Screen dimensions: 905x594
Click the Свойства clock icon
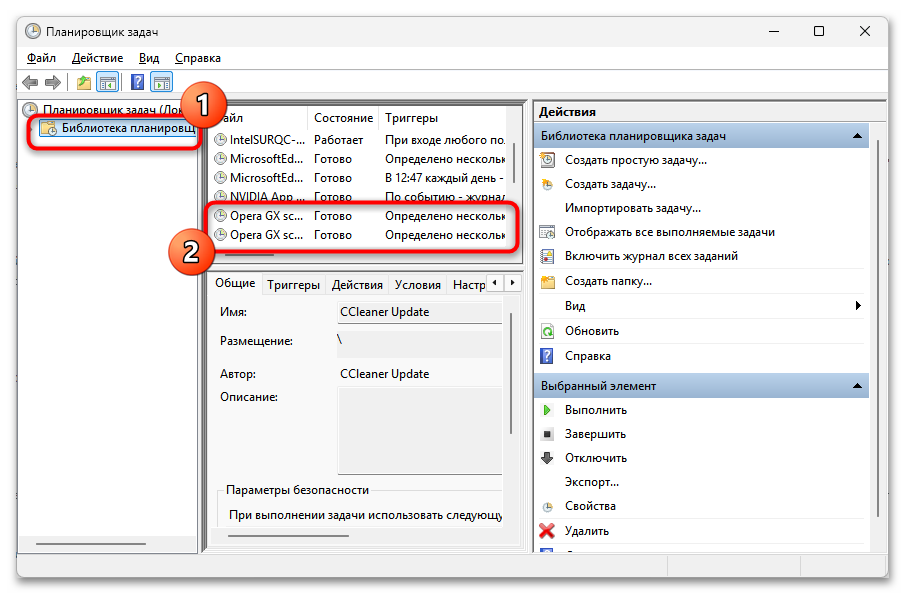[x=547, y=507]
